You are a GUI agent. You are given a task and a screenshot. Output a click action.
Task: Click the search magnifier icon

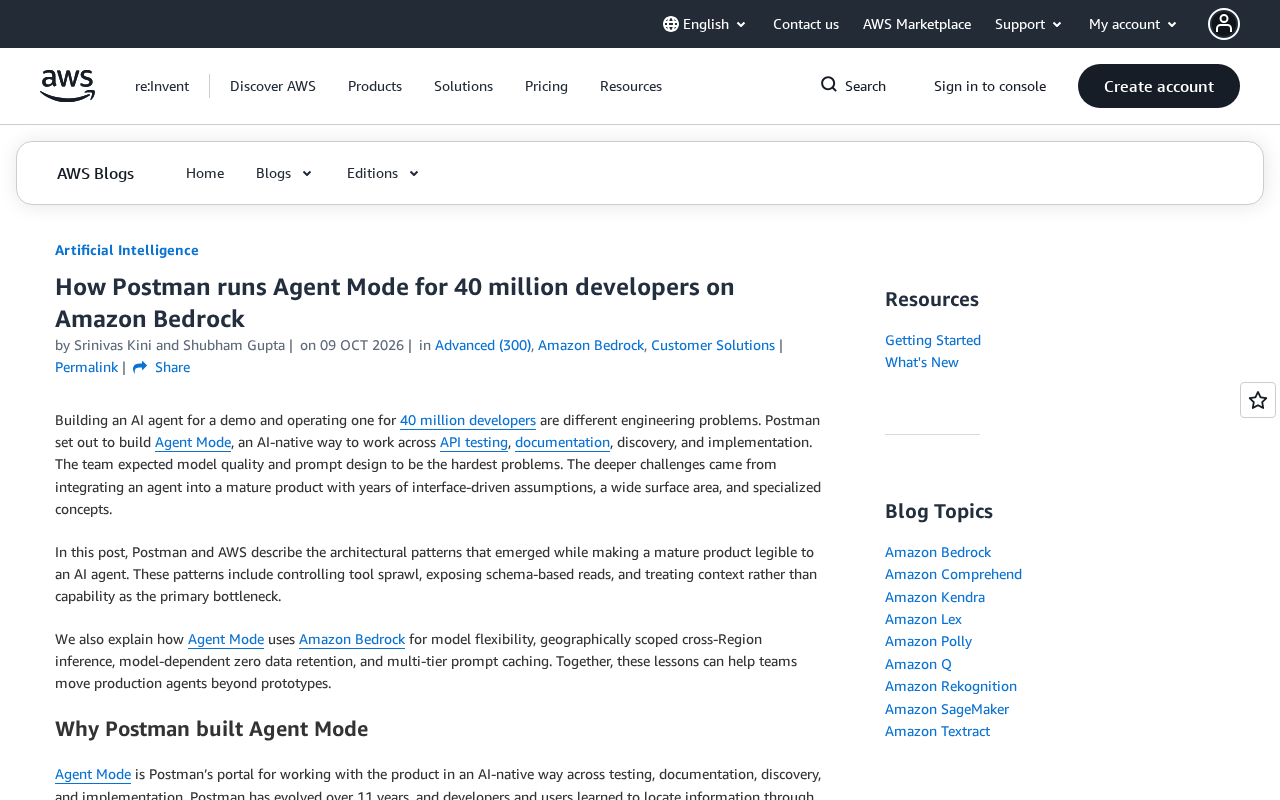click(829, 85)
